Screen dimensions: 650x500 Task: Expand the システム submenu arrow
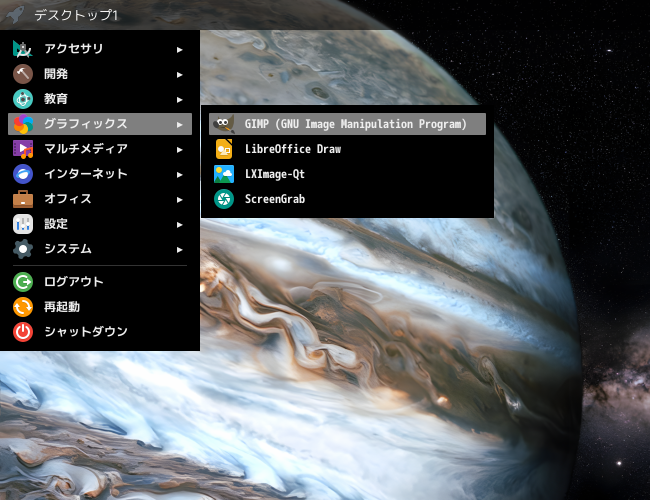tap(179, 250)
